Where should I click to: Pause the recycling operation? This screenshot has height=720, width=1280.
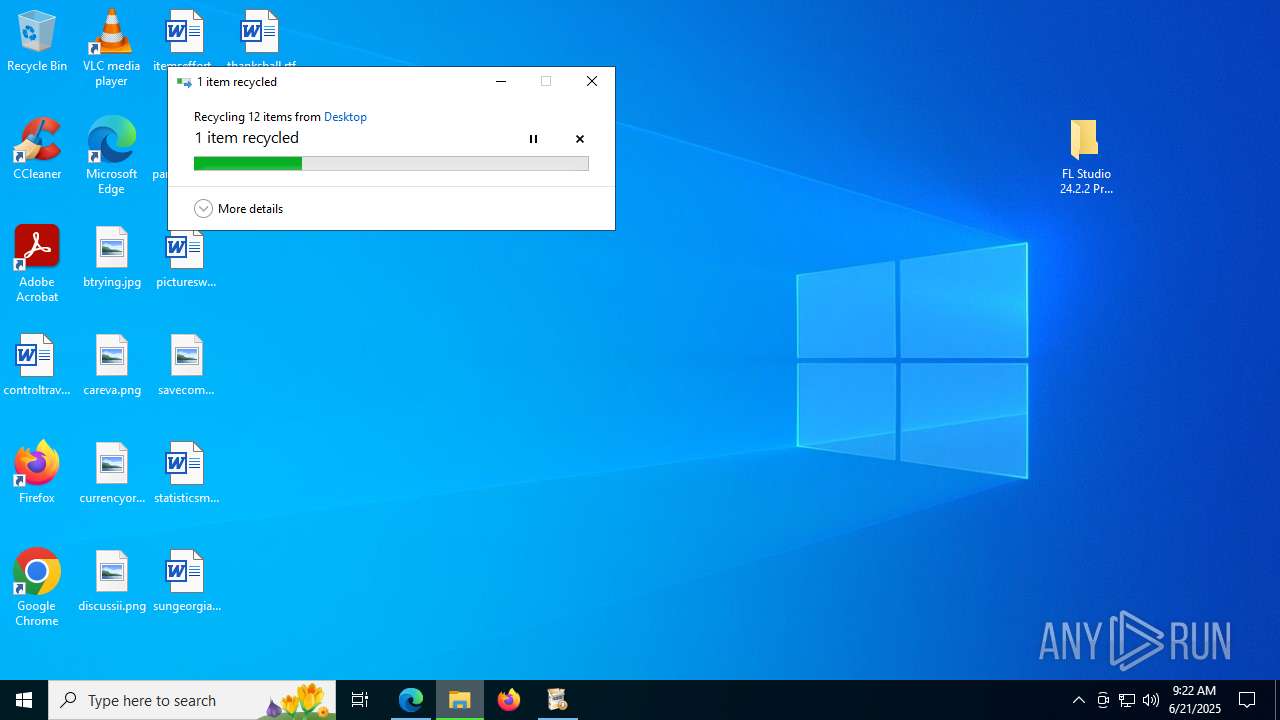point(533,139)
